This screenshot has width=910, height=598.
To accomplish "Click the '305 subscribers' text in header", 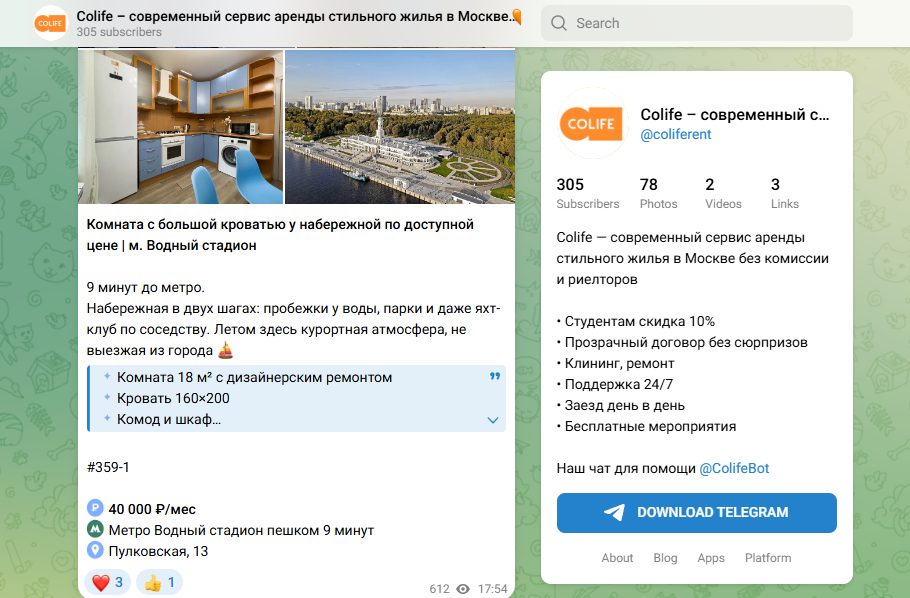I will click(x=119, y=32).
